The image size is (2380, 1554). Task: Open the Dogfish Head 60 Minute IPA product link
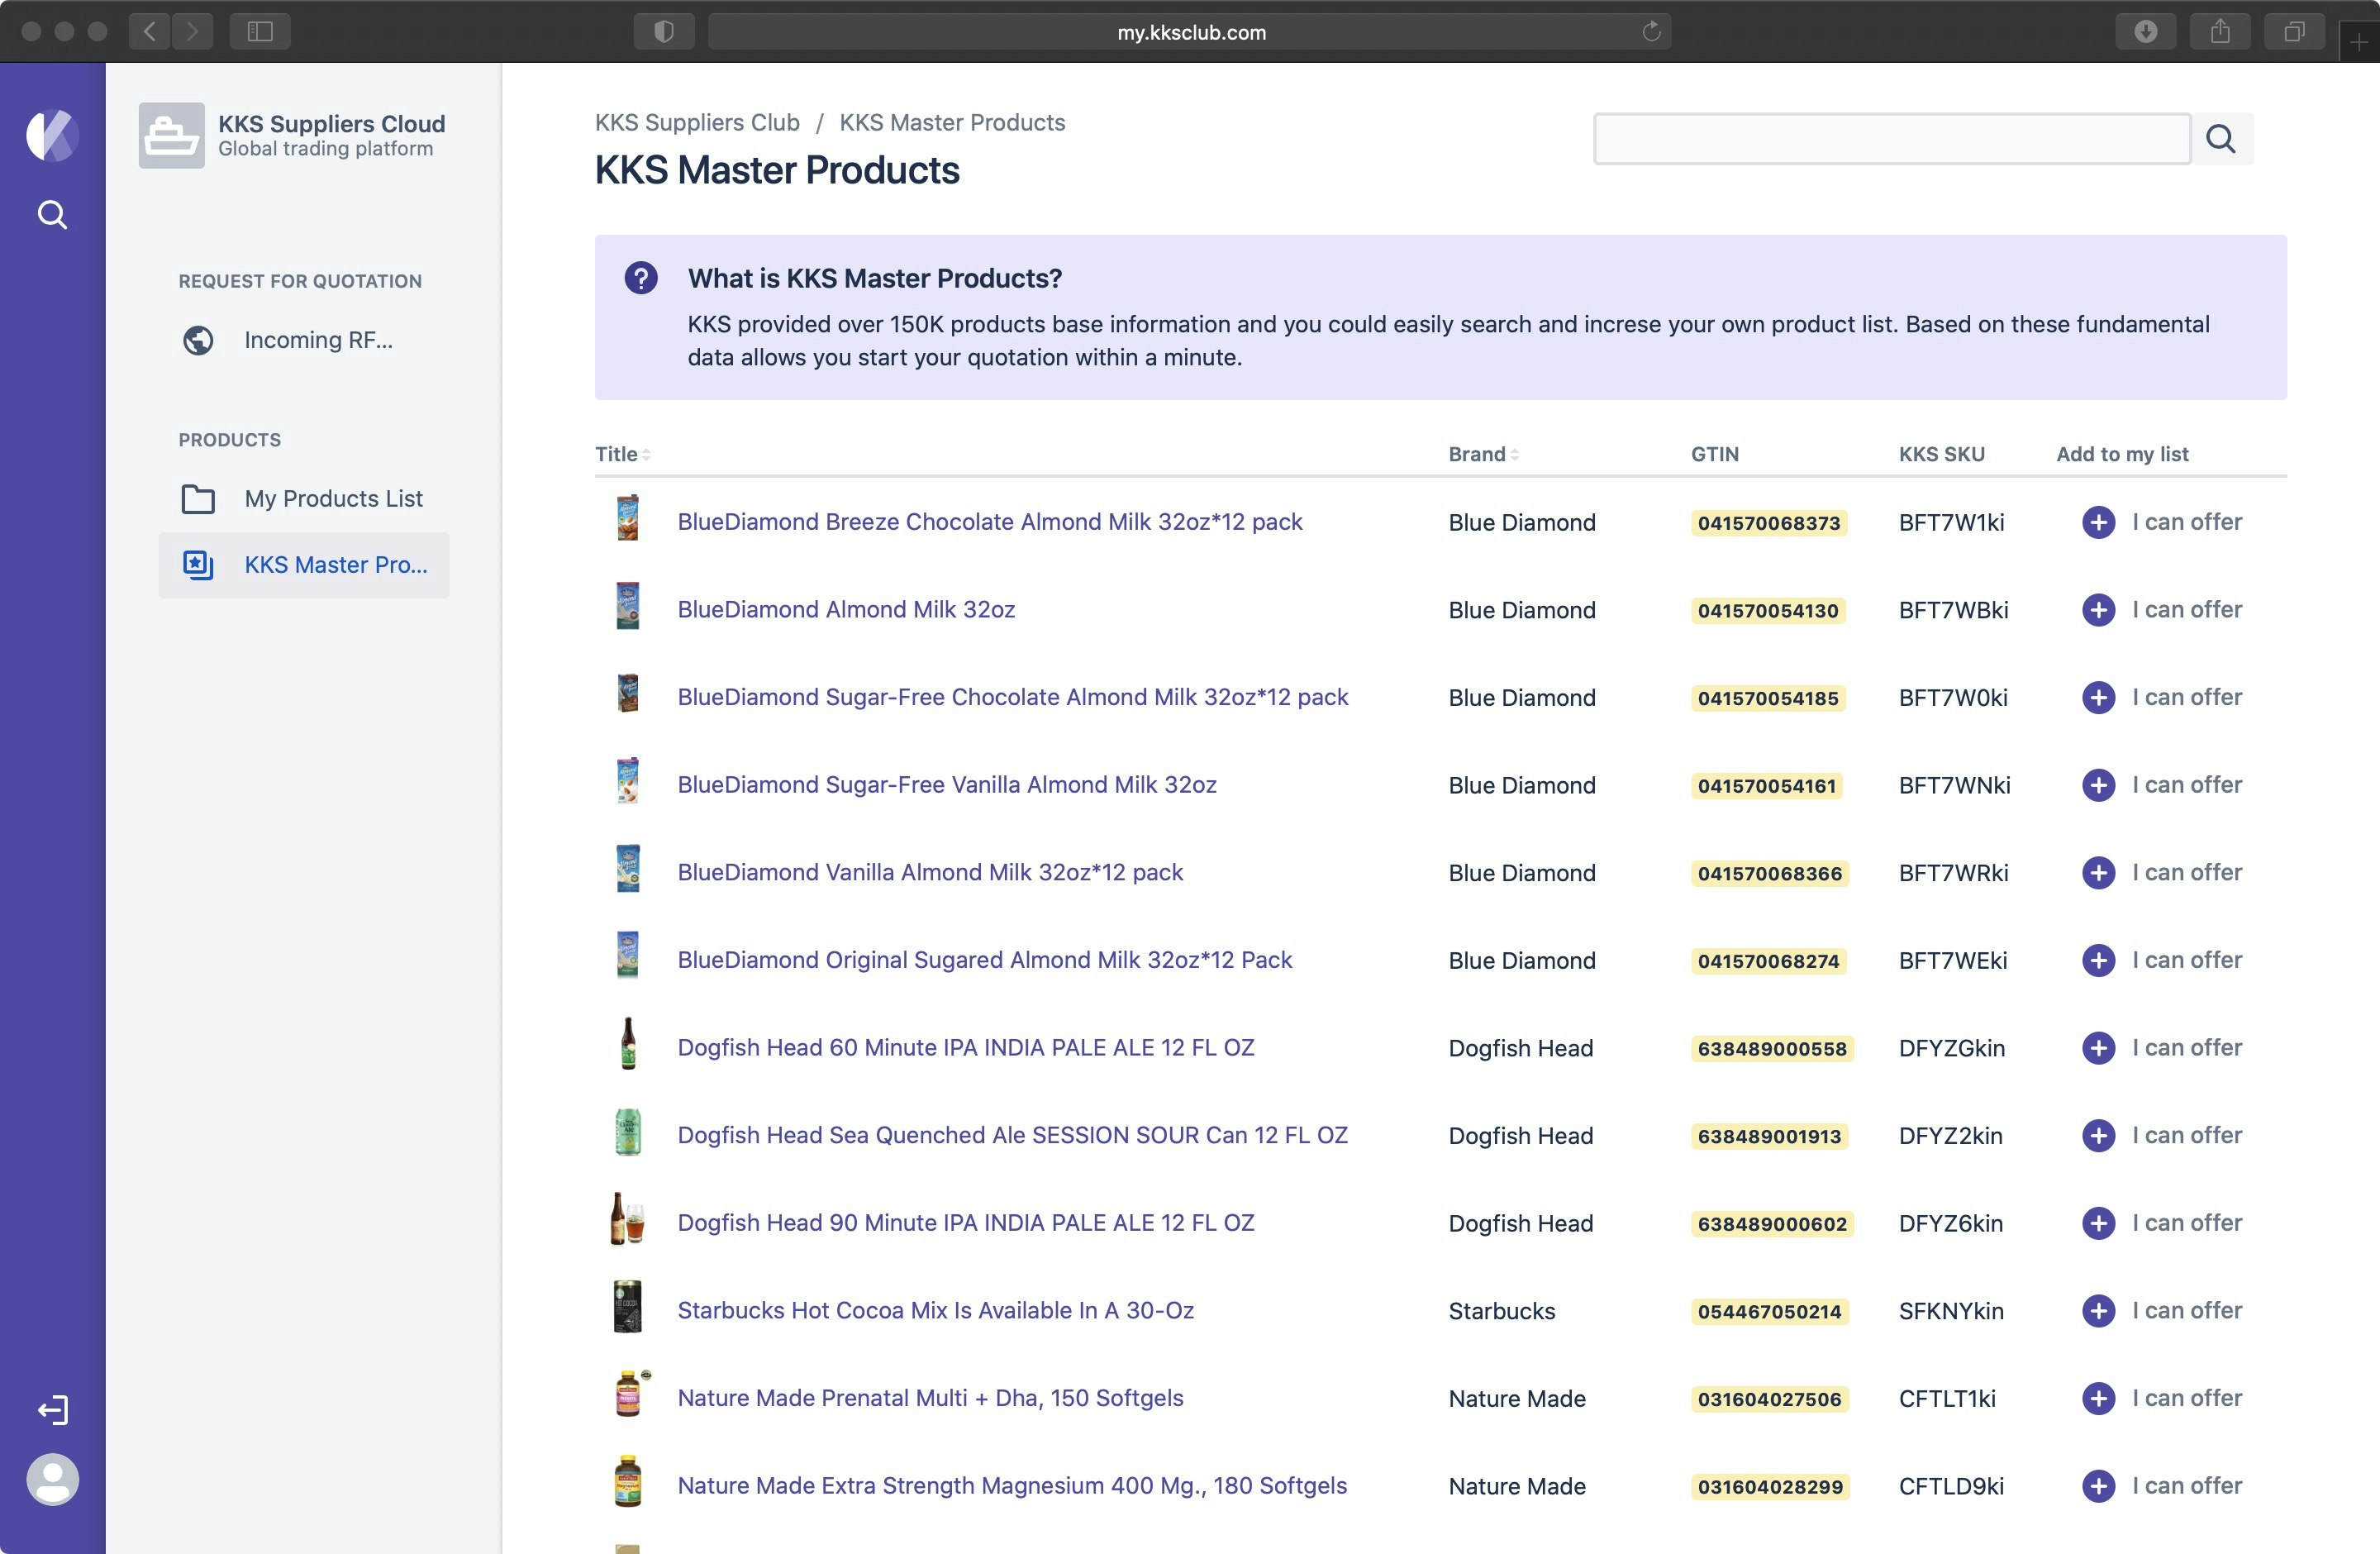[965, 1047]
